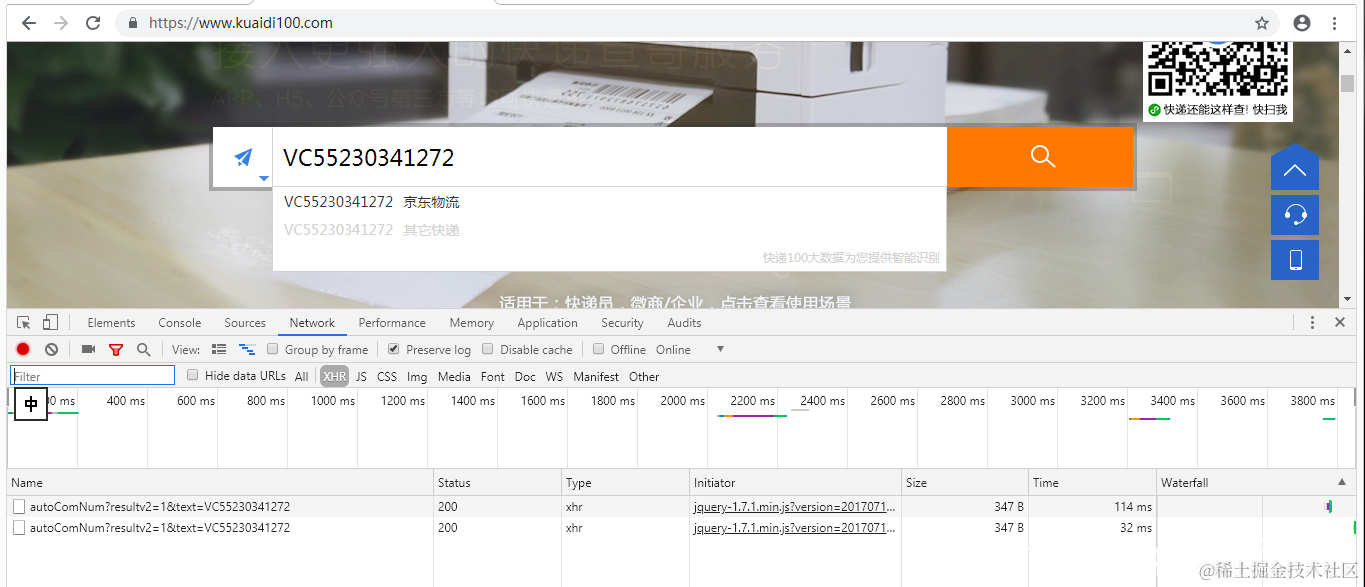Reload the kuaidi100 page
This screenshot has height=587, width=1365.
coord(93,22)
